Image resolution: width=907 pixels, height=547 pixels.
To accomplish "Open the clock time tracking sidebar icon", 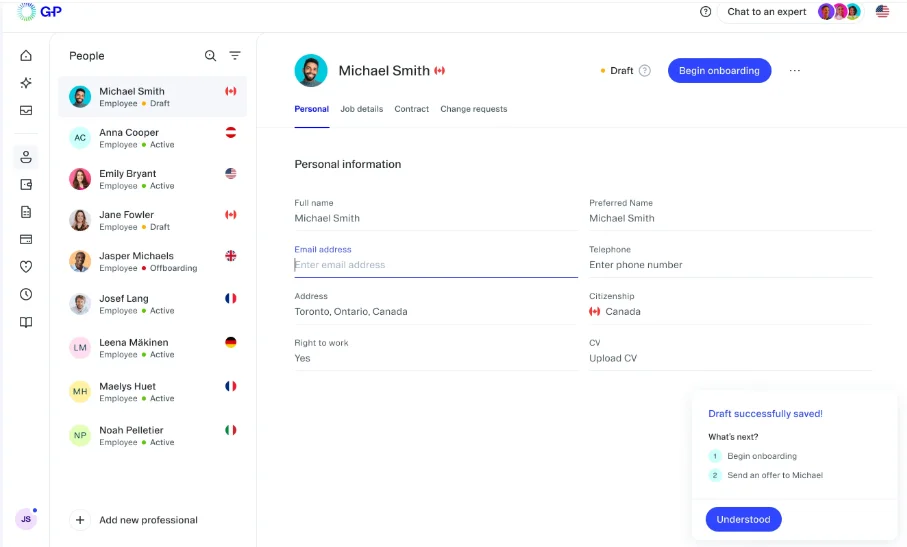I will click(x=26, y=294).
